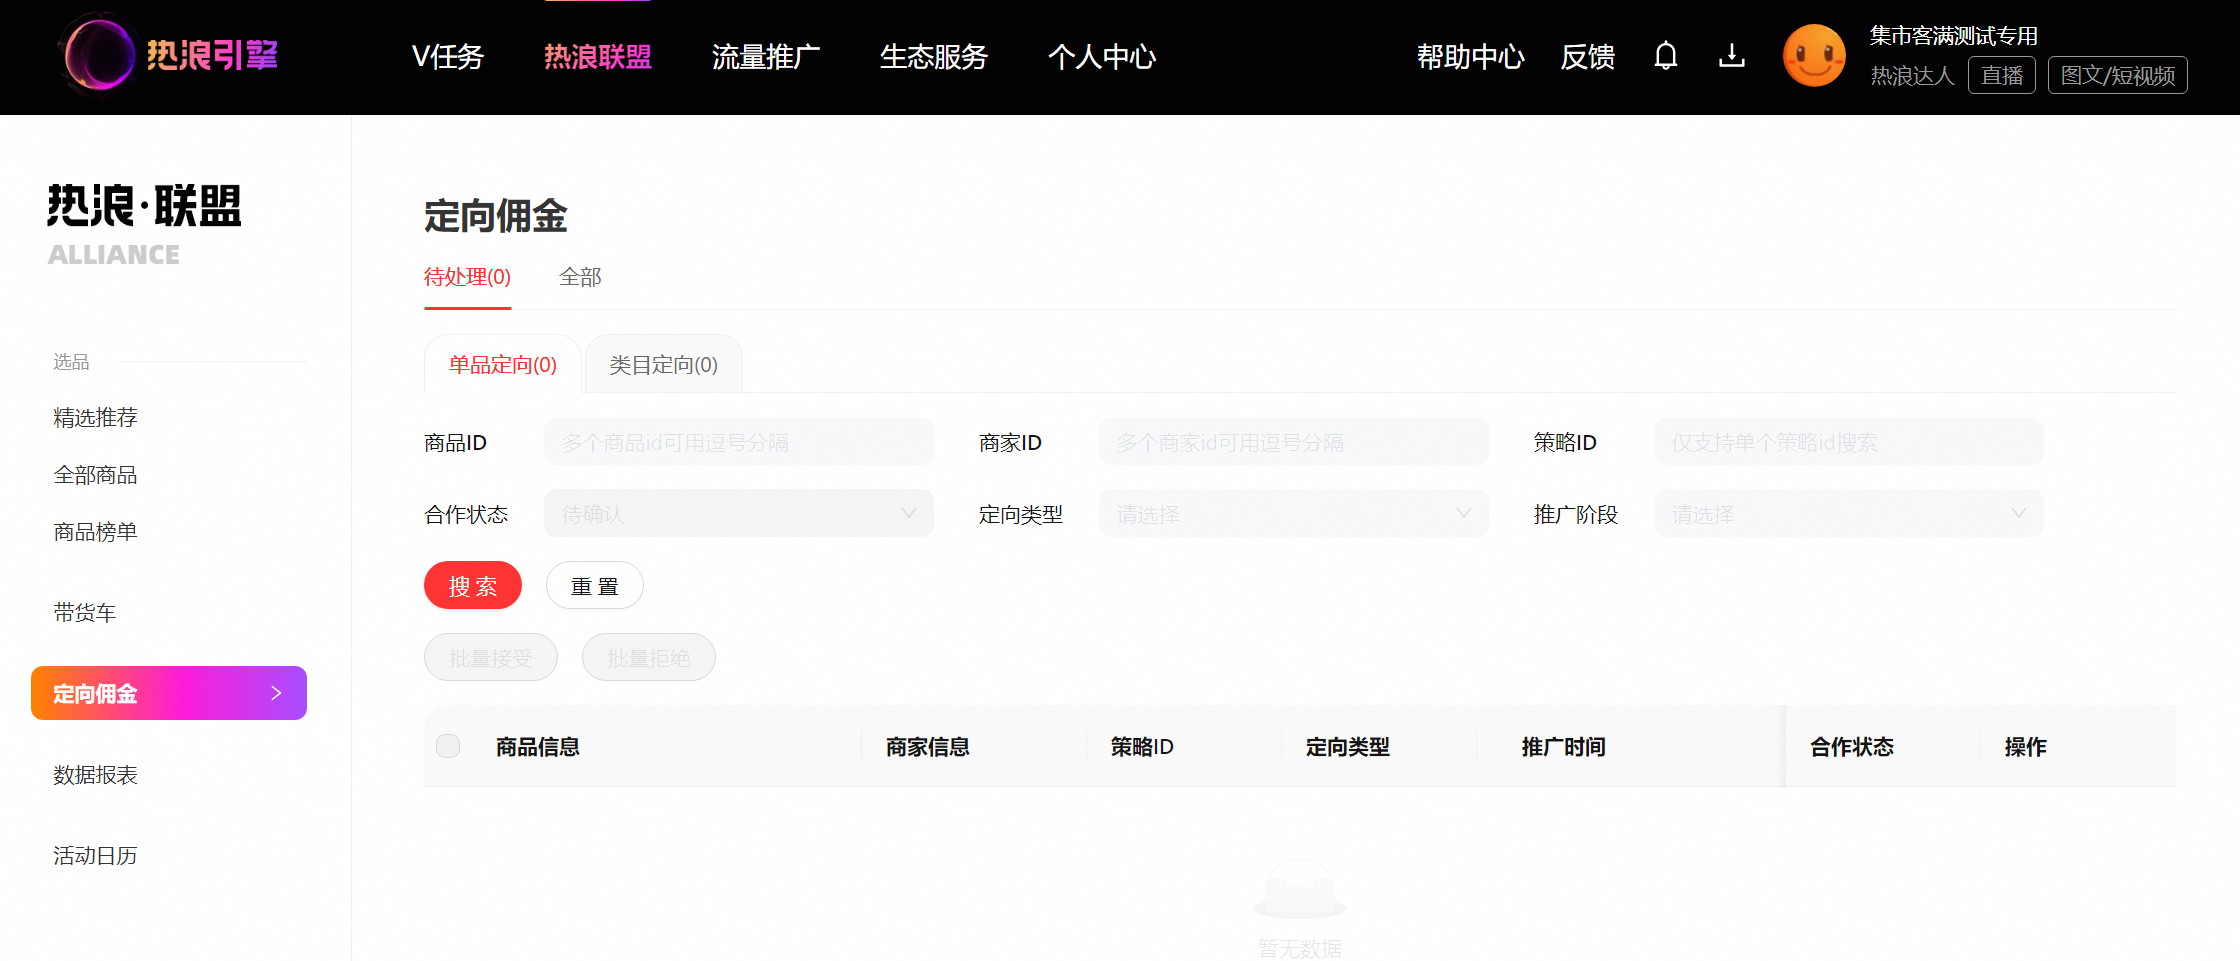Focus the 商家ID input field
This screenshot has height=961, width=2240.
(x=1293, y=442)
